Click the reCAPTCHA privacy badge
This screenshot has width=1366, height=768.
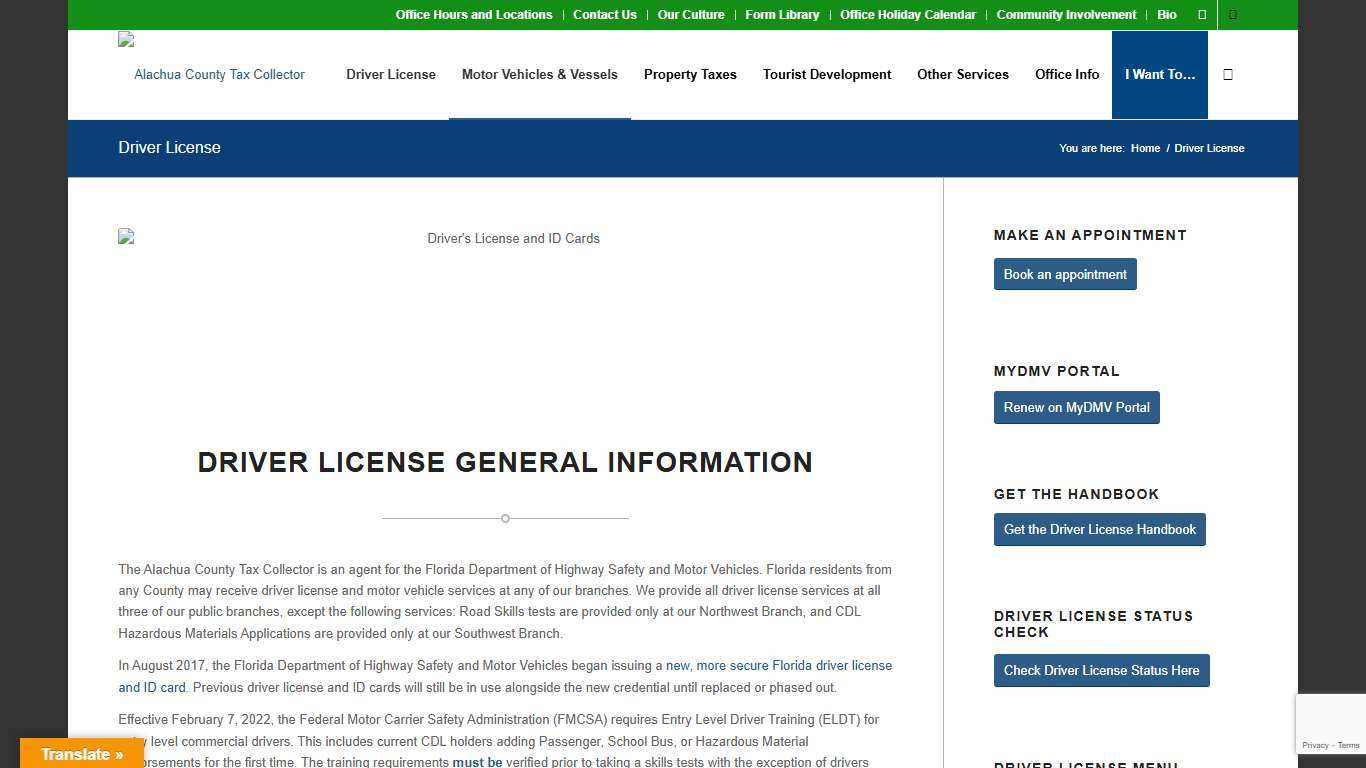[1331, 722]
